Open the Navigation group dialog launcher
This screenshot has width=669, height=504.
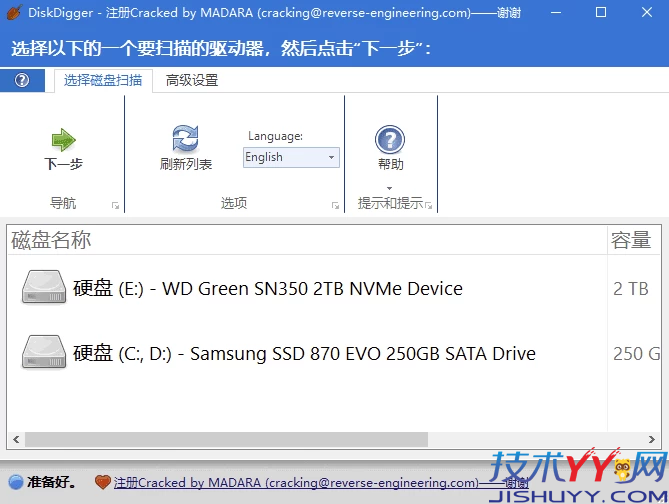pyautogui.click(x=115, y=206)
